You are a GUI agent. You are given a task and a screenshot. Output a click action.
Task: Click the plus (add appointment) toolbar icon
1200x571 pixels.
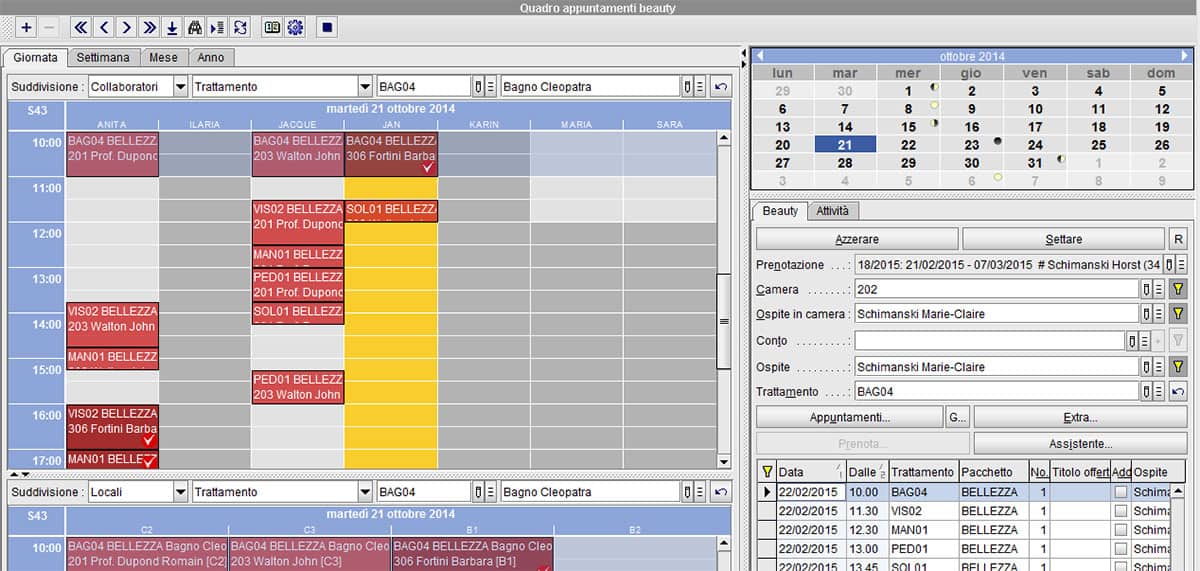click(27, 28)
